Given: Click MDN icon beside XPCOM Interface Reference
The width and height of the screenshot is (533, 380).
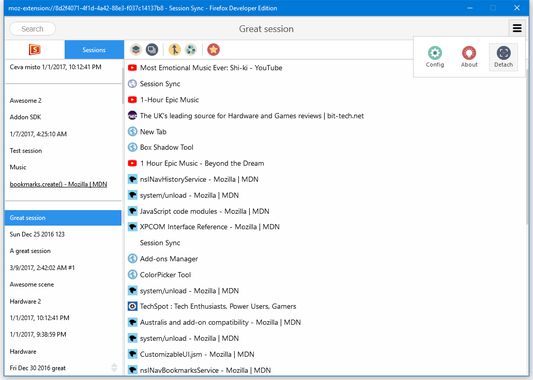Looking at the screenshot, I should pyautogui.click(x=132, y=227).
